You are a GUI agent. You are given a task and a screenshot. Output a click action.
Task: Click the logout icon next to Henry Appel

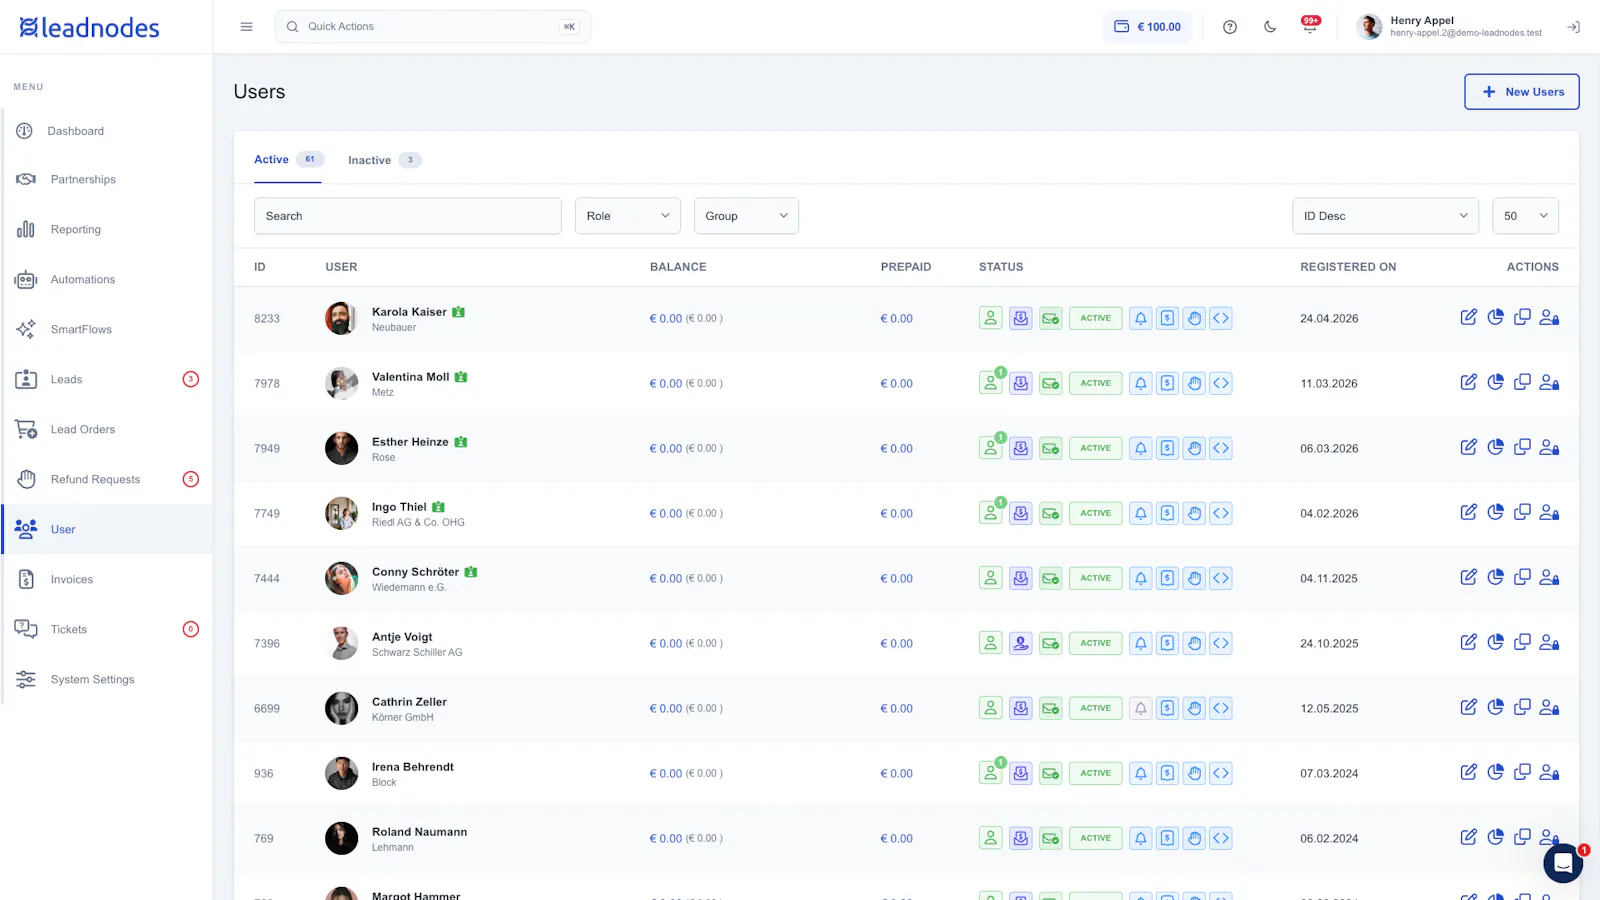1573,27
